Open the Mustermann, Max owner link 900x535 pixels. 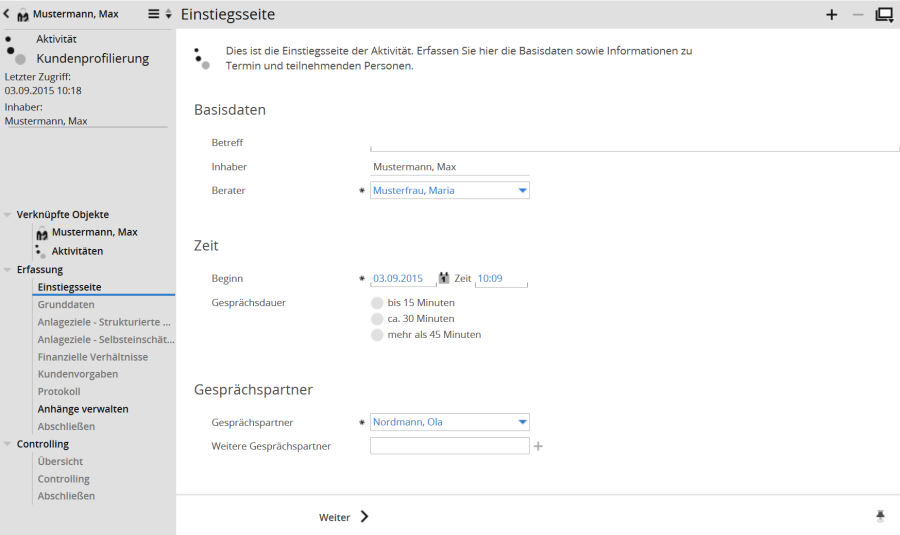click(x=46, y=121)
